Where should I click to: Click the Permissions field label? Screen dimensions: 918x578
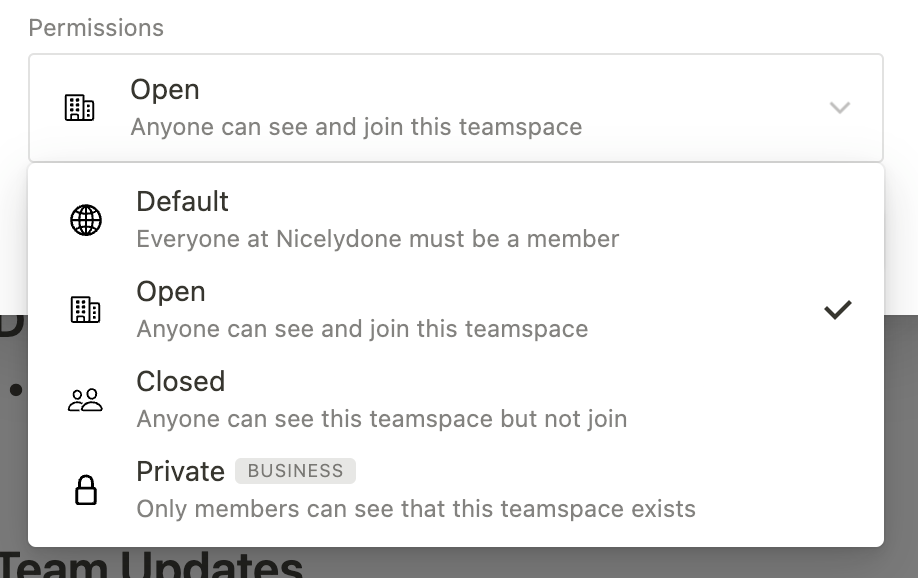coord(96,28)
